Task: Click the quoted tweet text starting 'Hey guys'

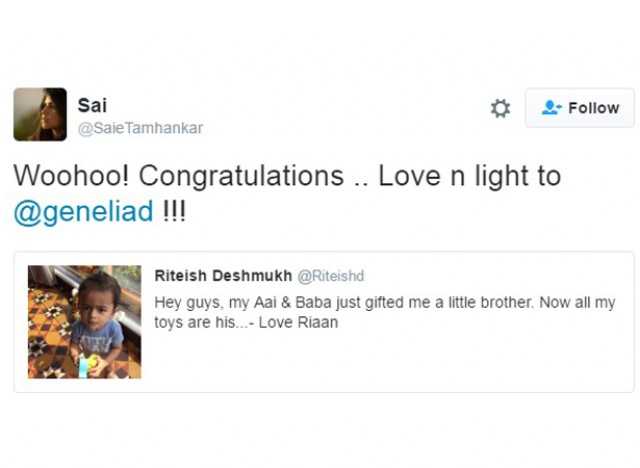Action: pos(384,312)
